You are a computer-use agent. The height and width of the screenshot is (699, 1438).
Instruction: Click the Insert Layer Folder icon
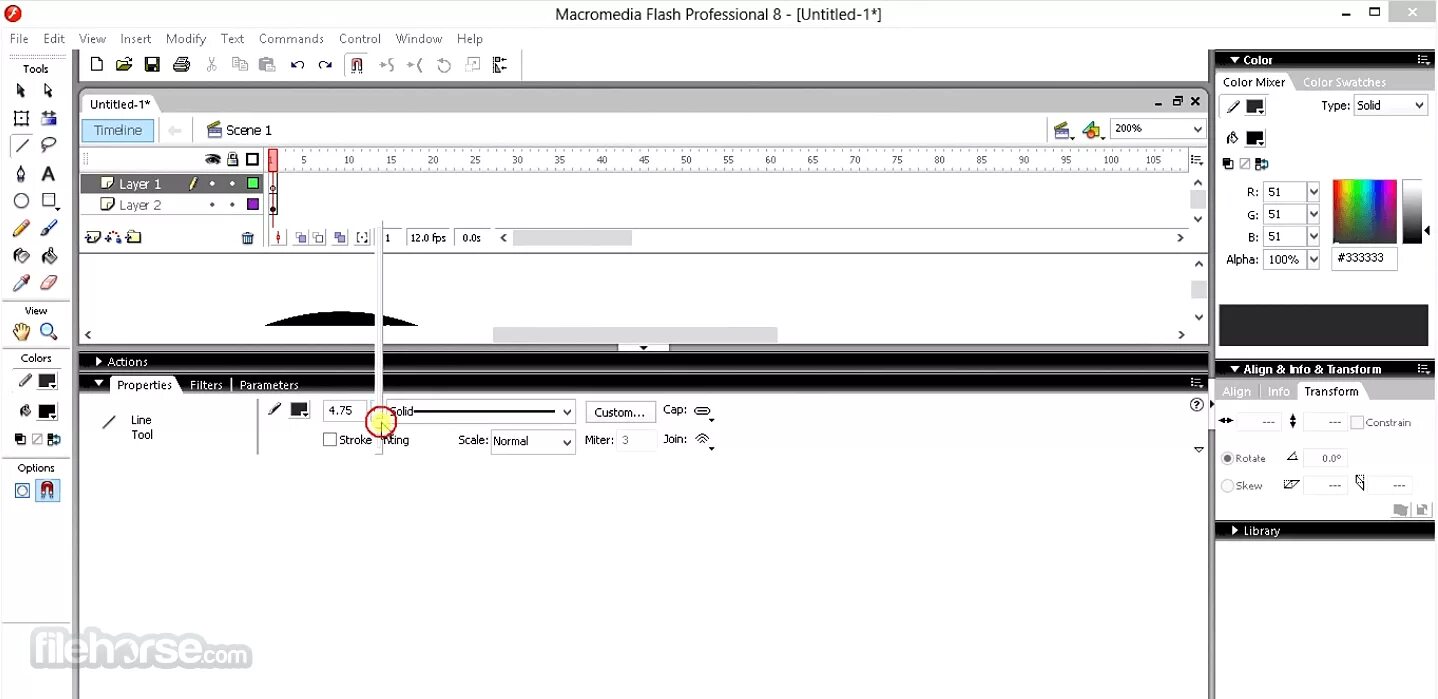tap(133, 237)
